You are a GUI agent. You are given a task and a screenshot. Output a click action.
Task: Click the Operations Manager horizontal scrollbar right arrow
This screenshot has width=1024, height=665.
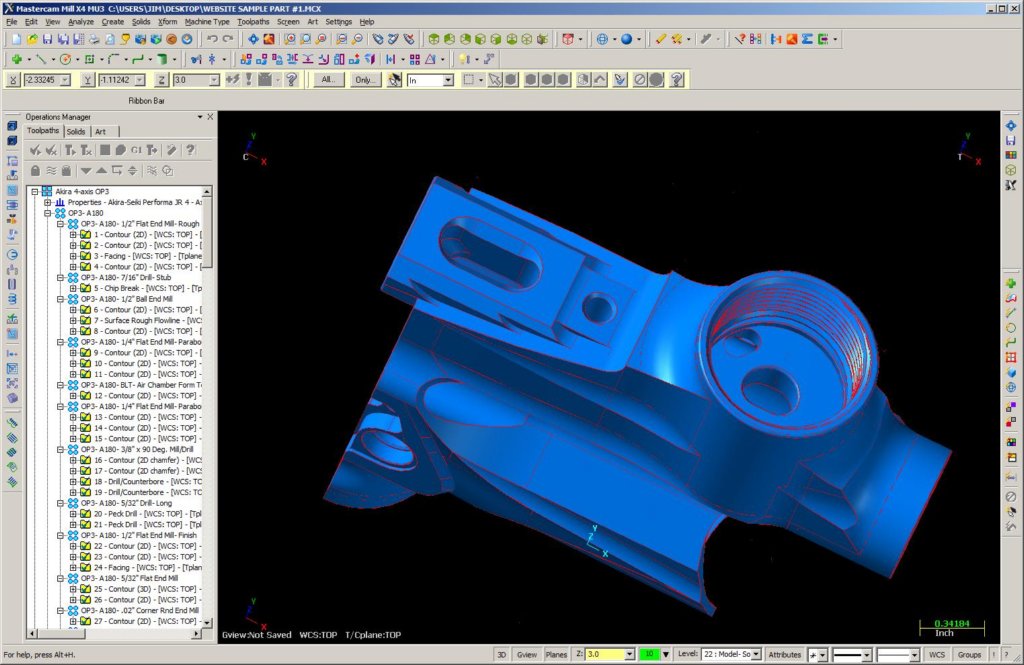pos(196,634)
